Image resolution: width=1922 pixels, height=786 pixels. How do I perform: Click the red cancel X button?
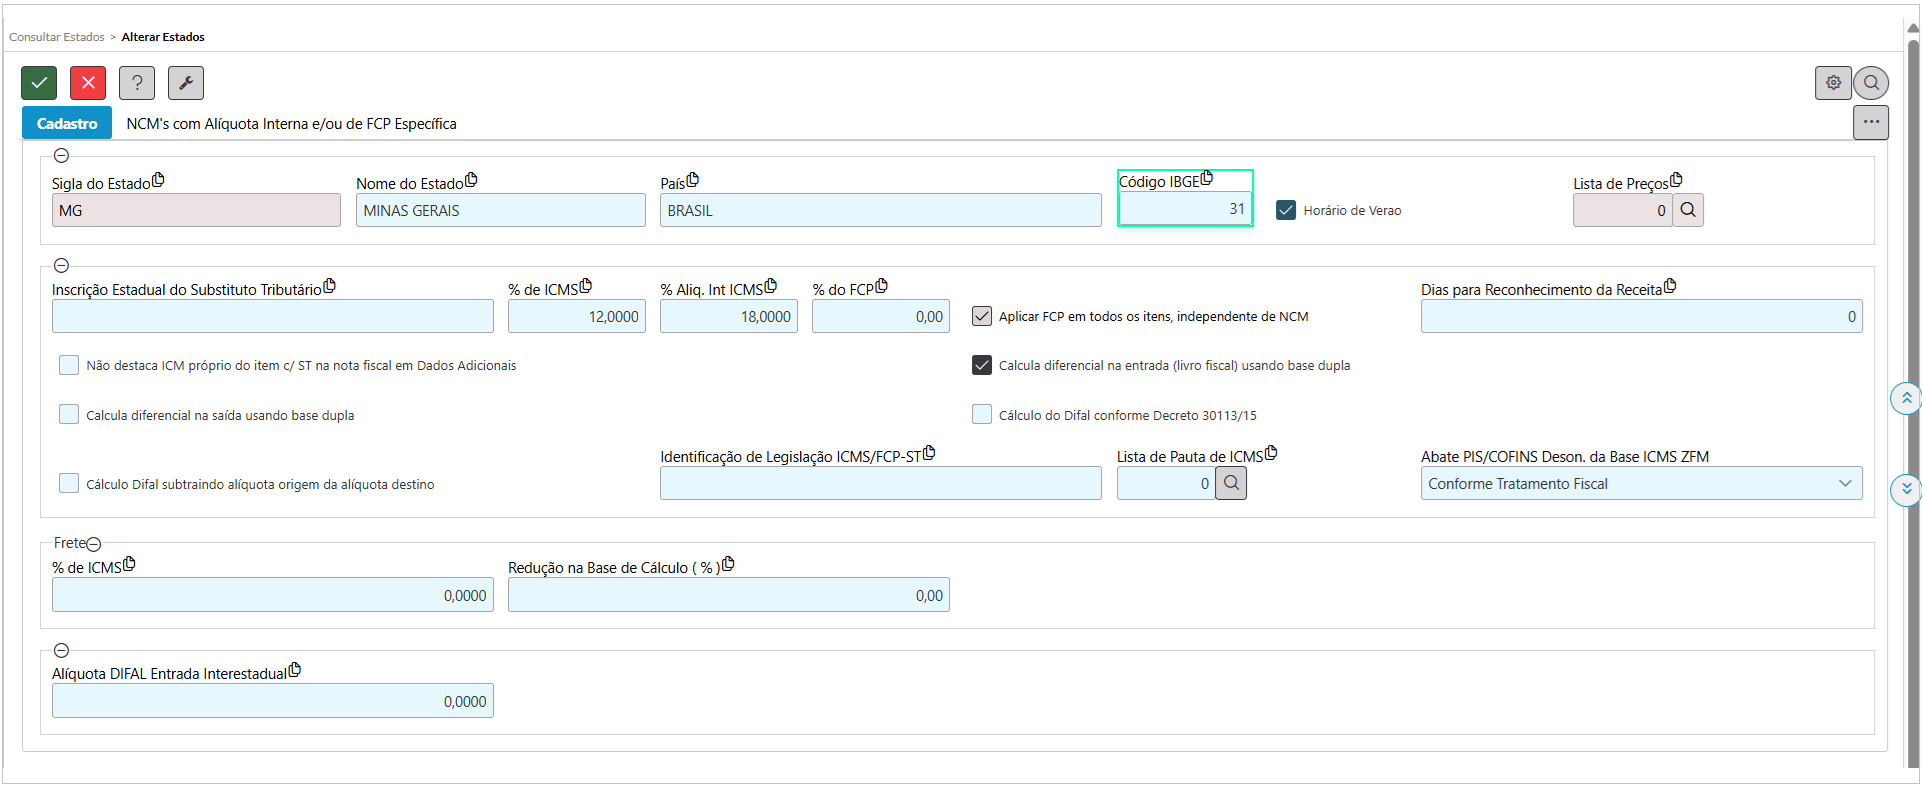coord(88,83)
